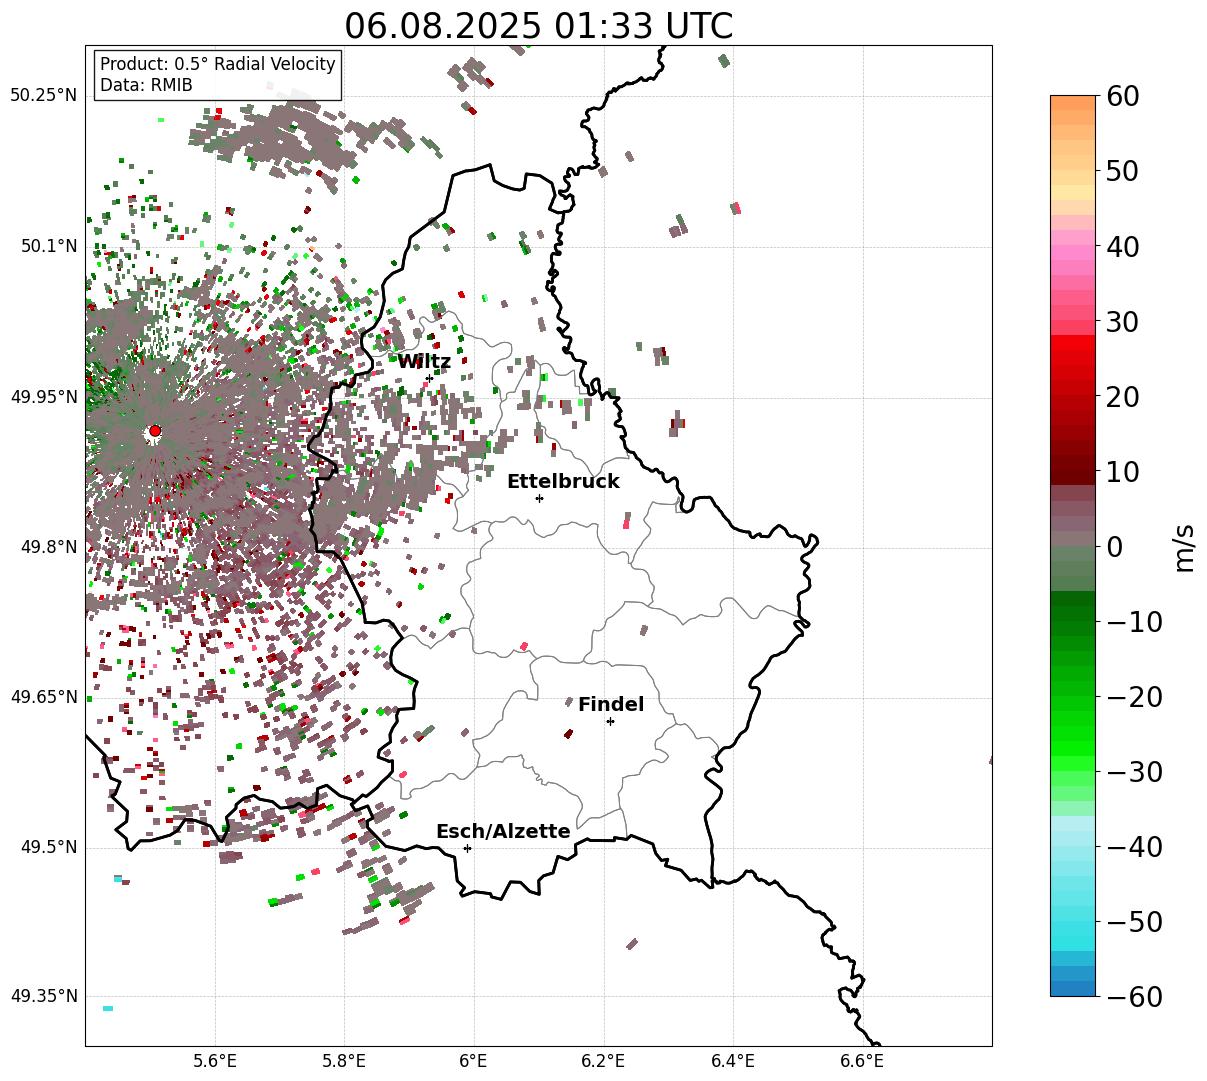1207x1081 pixels.
Task: Click the m/s colorbar unit label
Action: click(1184, 546)
